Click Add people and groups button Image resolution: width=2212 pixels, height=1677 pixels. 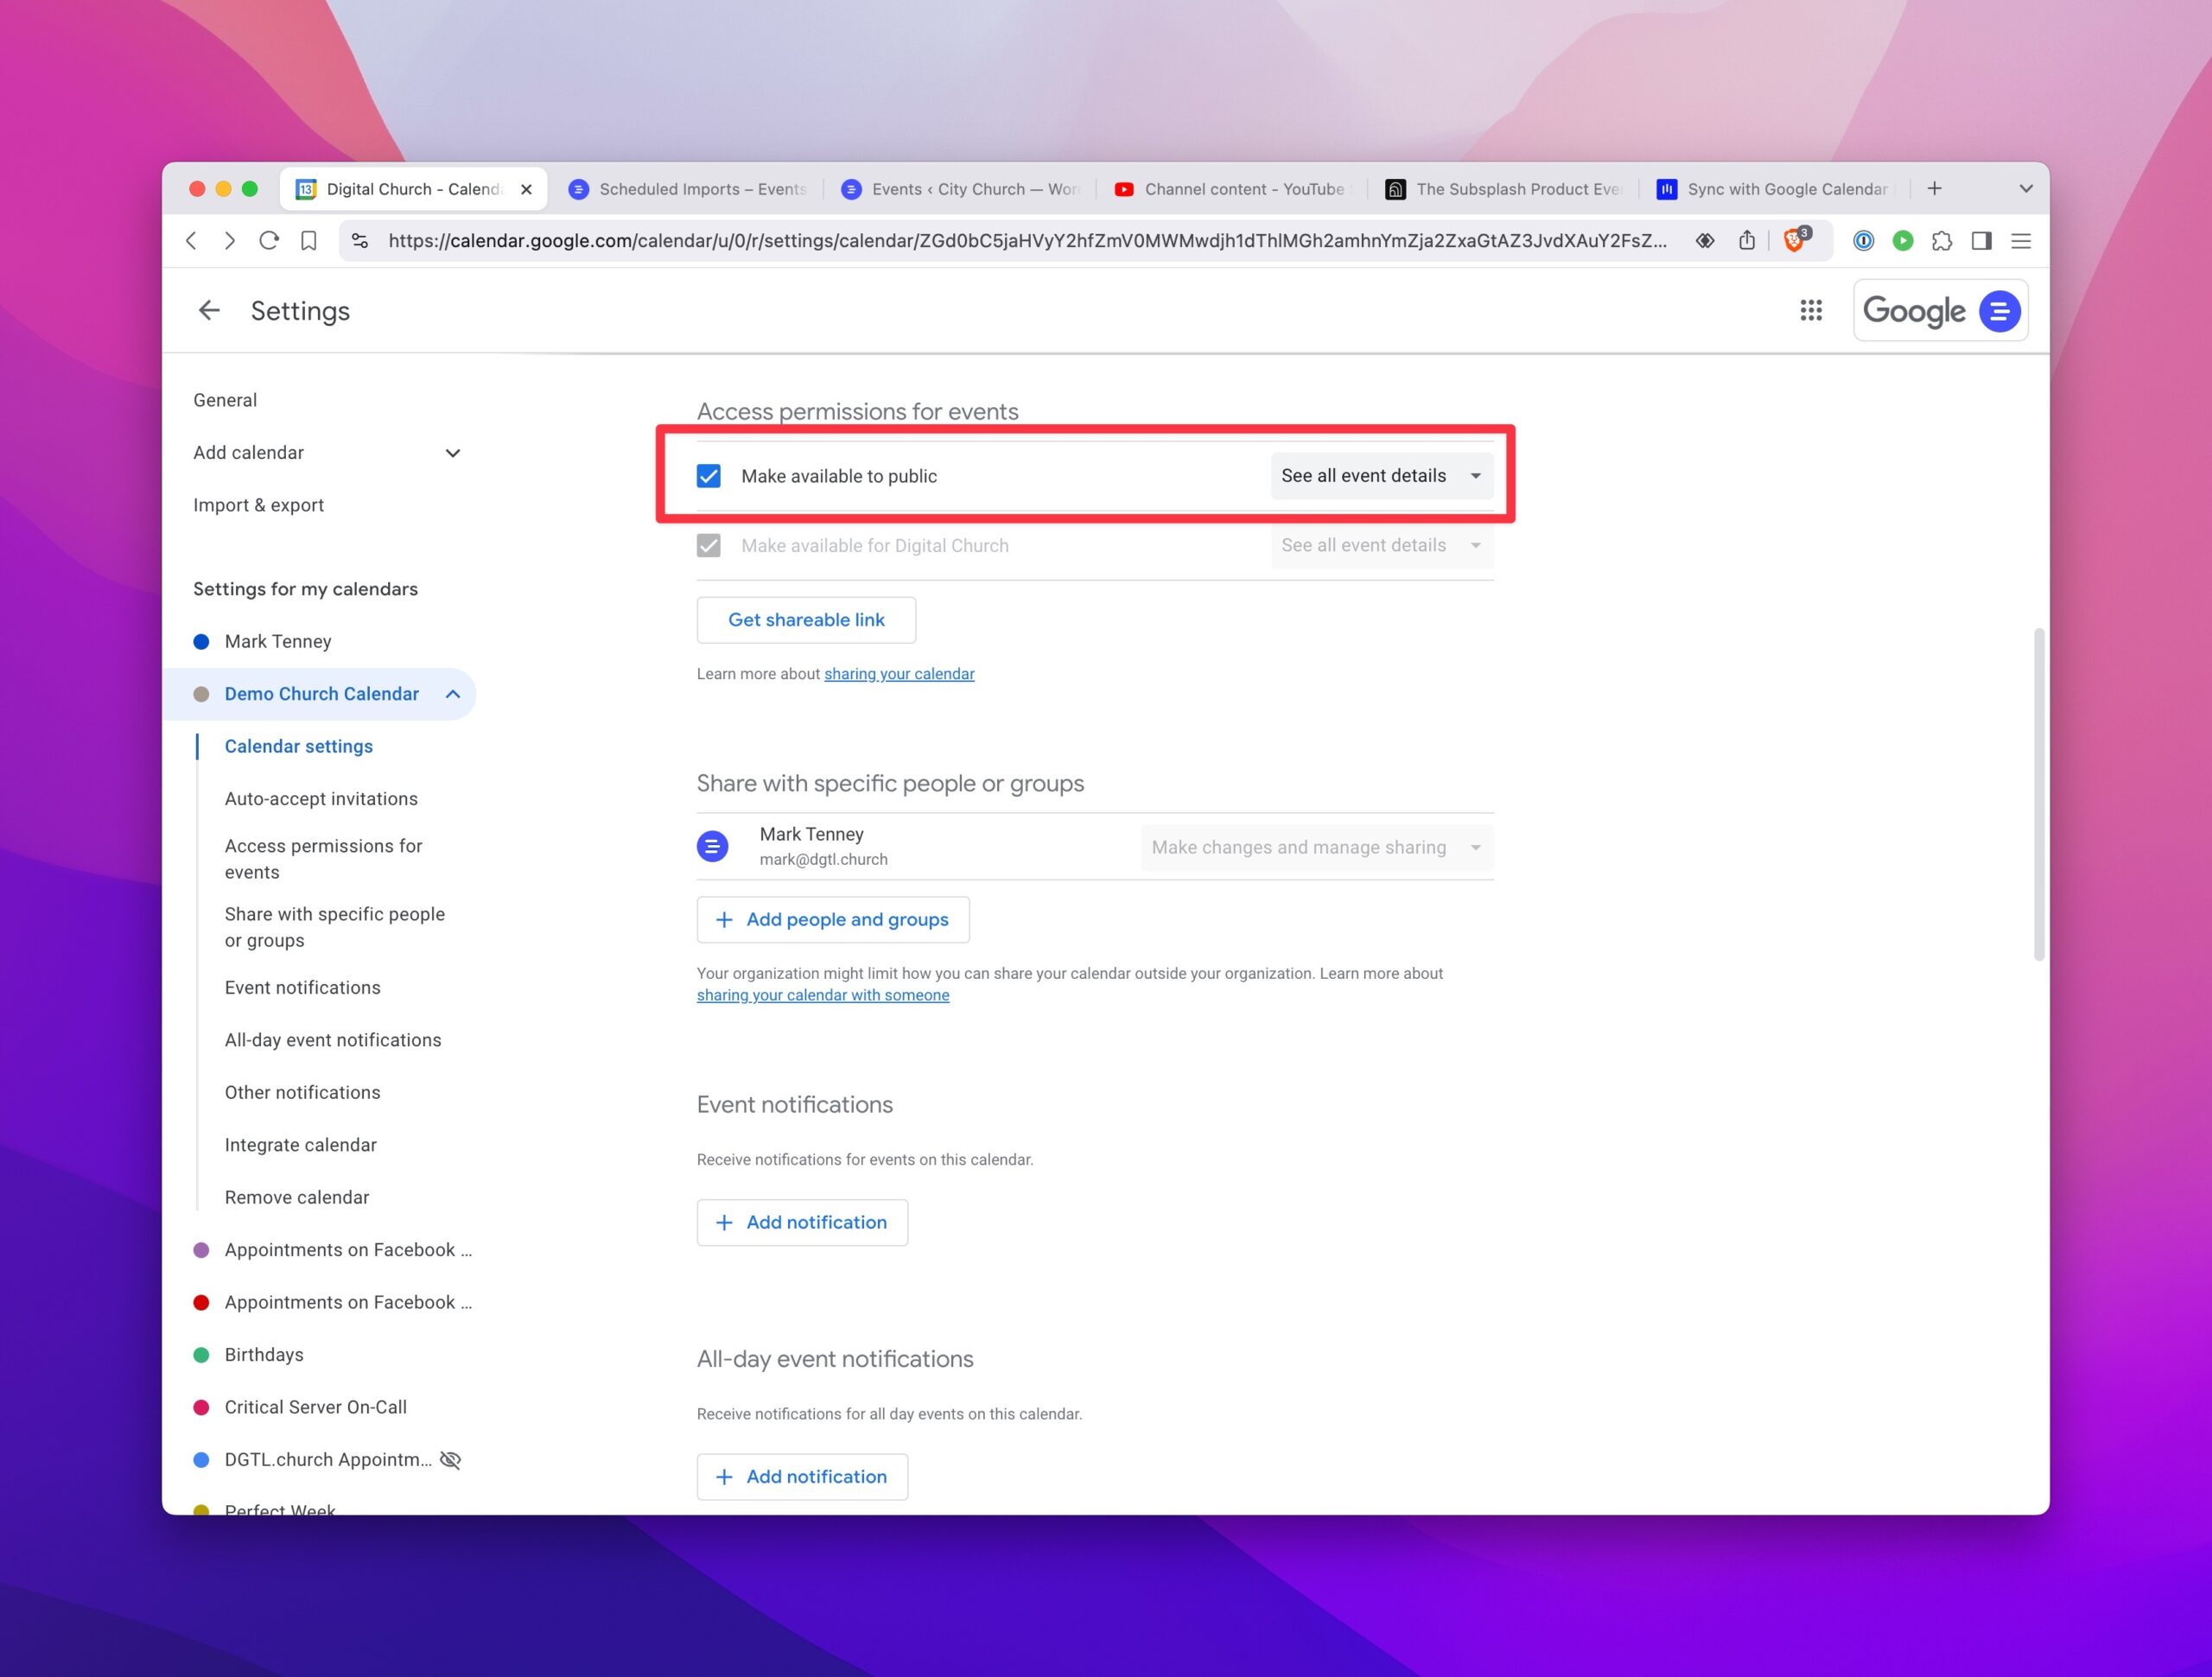833,919
